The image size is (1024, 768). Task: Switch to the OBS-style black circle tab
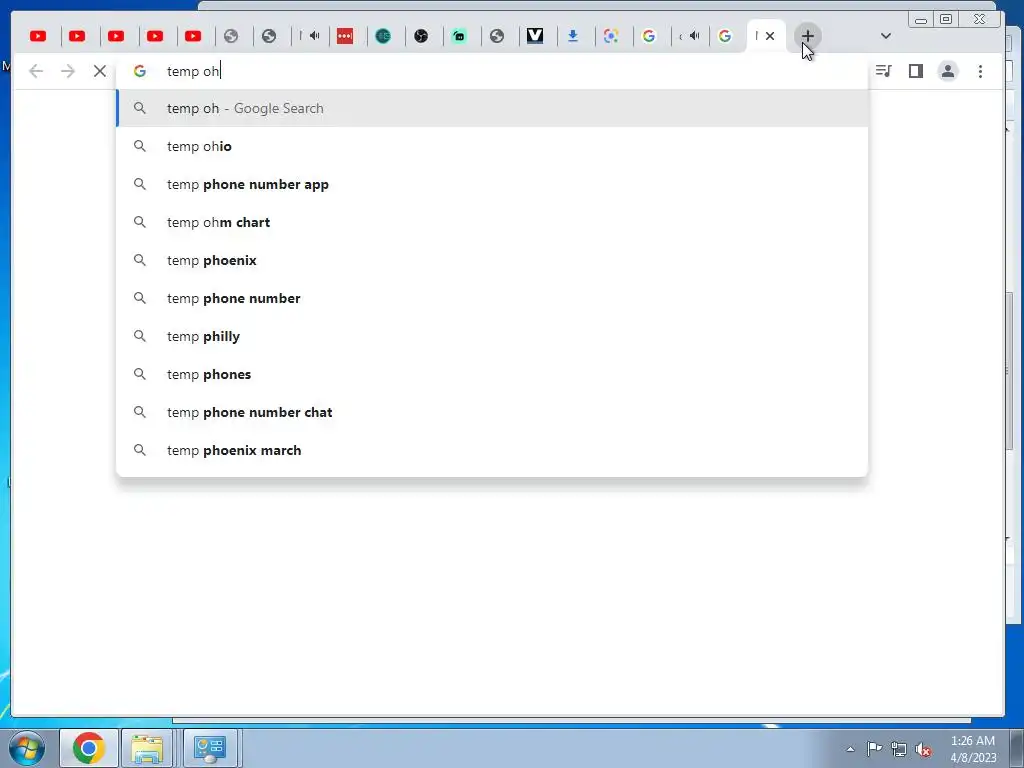[421, 36]
